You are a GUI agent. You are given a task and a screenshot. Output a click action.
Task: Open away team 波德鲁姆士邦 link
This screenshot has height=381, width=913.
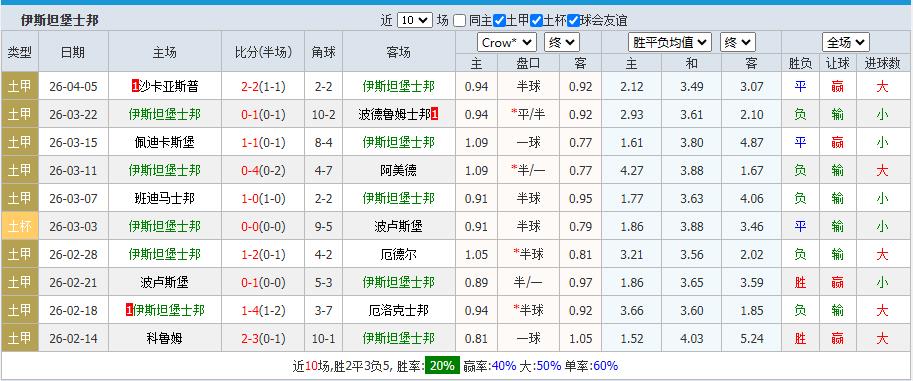[x=395, y=115]
